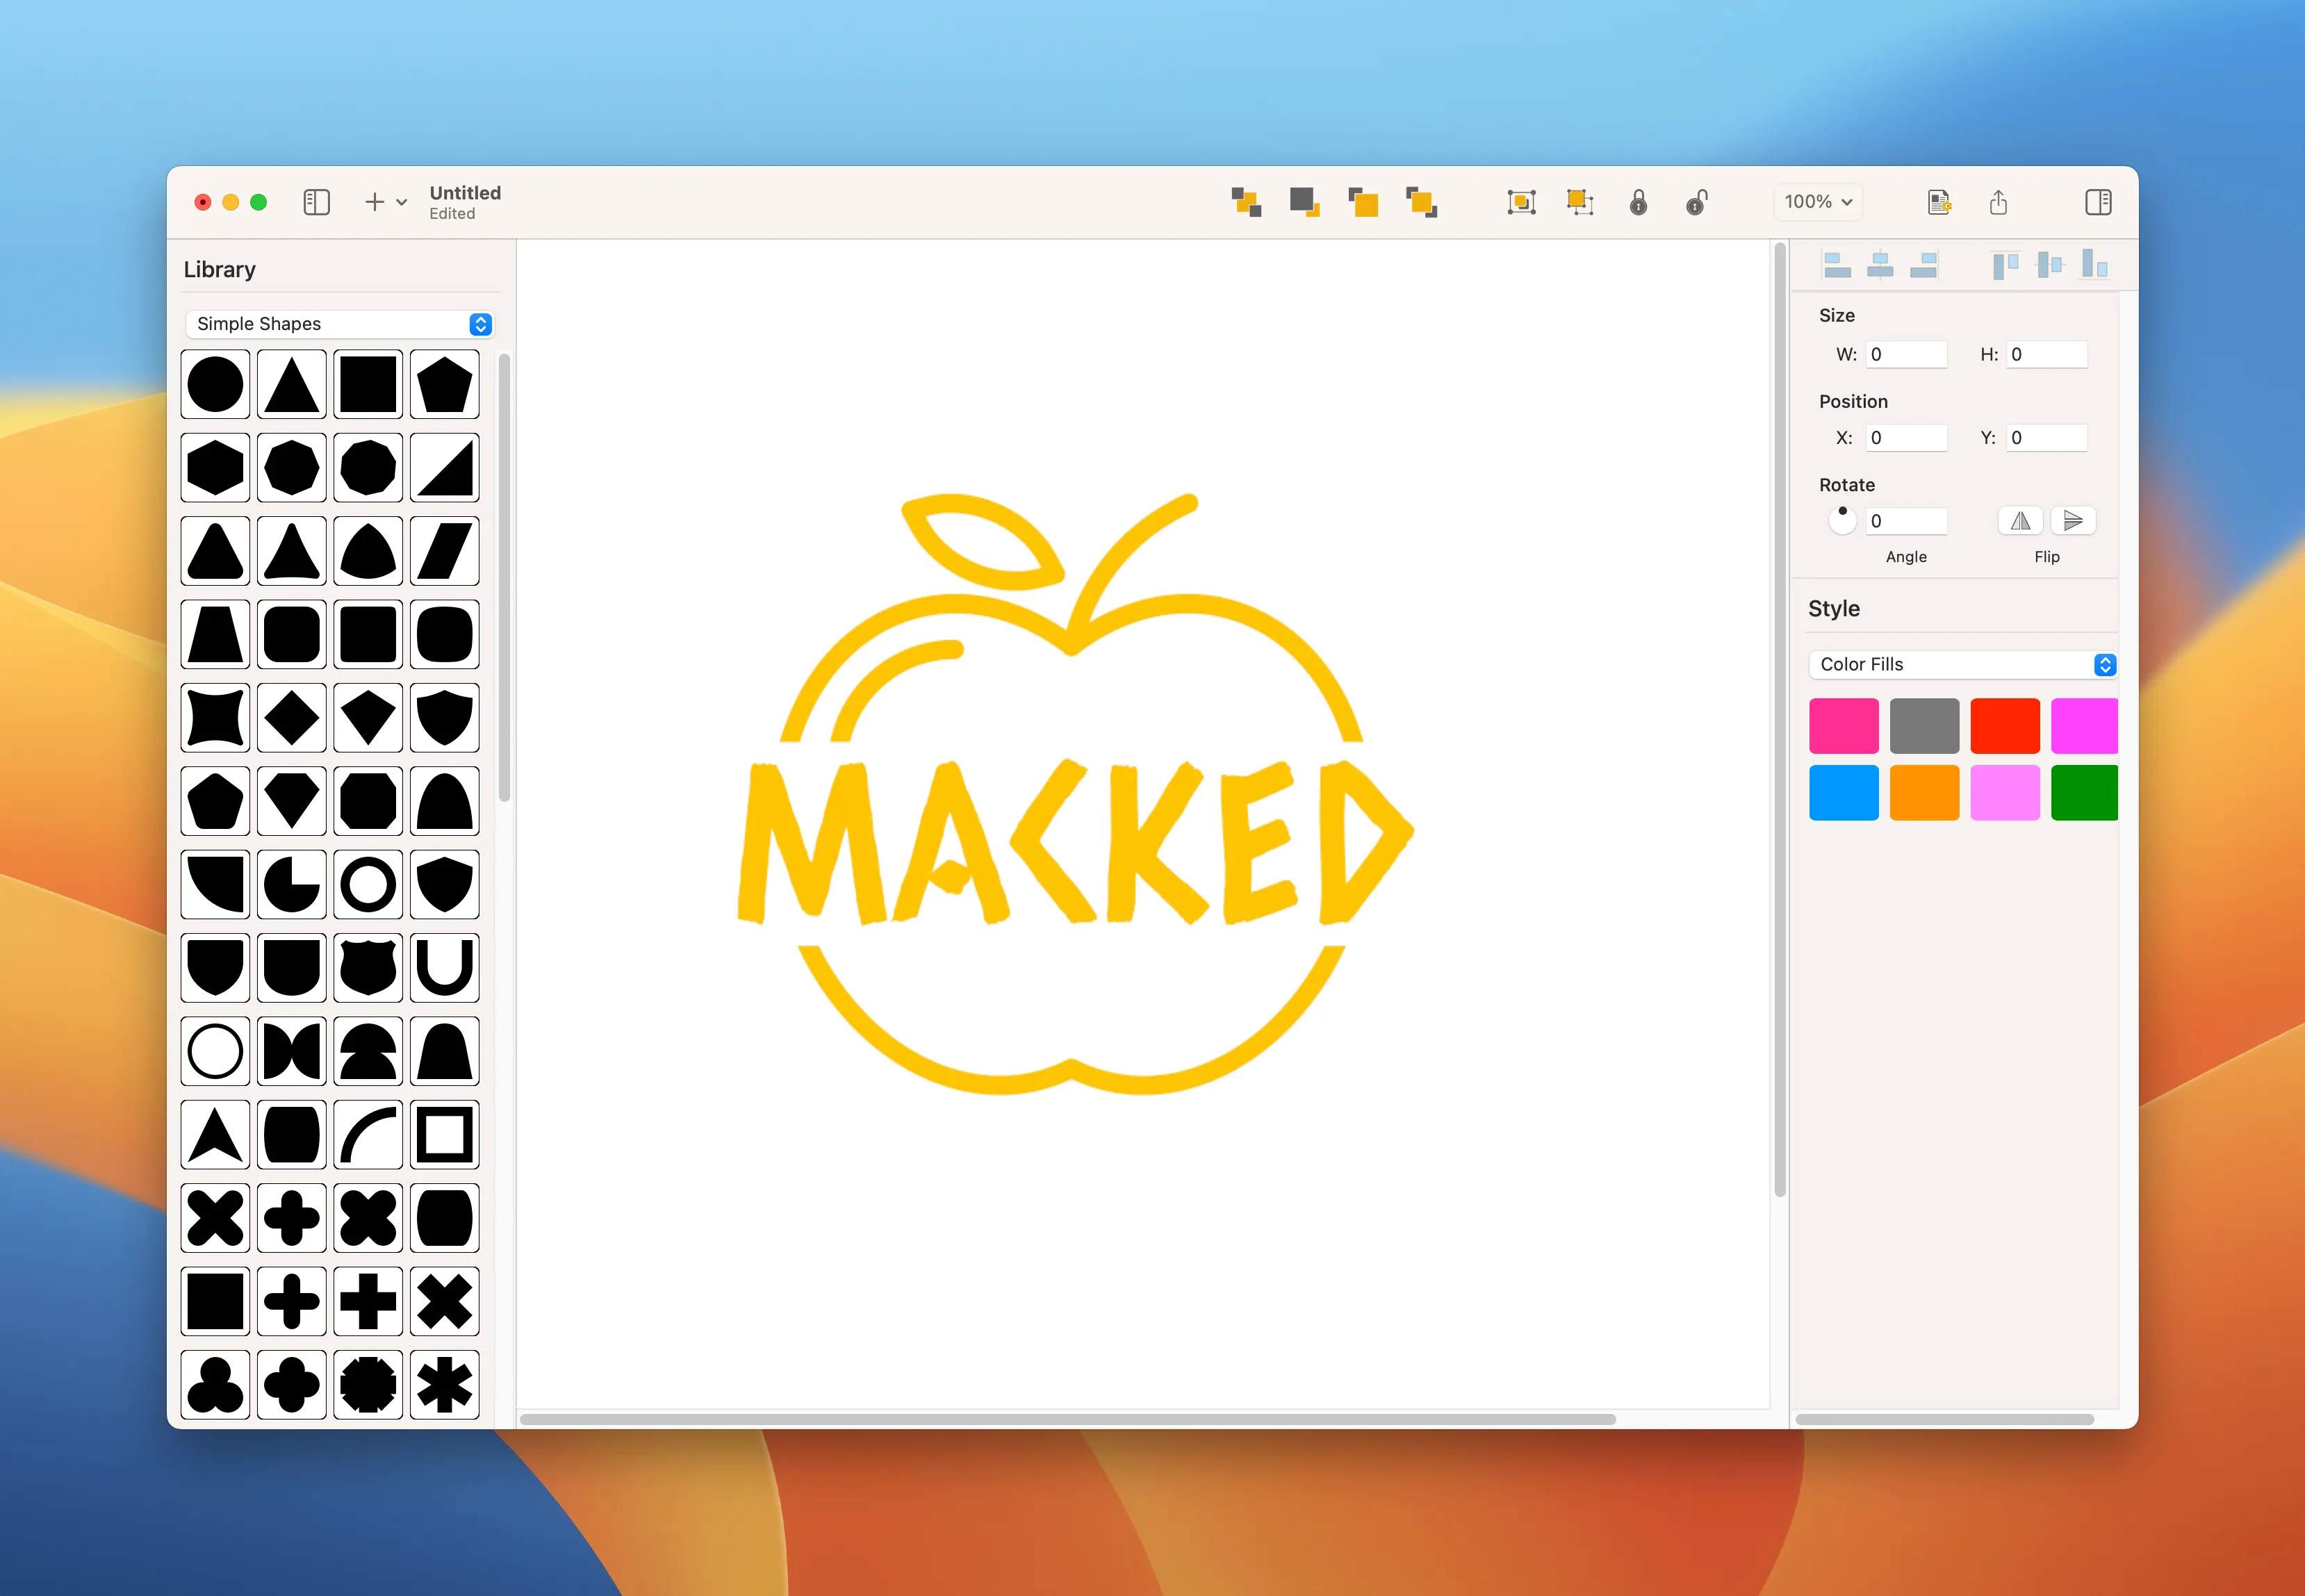Select the arrowhead navigation shape
2305x1596 pixels.
215,1135
